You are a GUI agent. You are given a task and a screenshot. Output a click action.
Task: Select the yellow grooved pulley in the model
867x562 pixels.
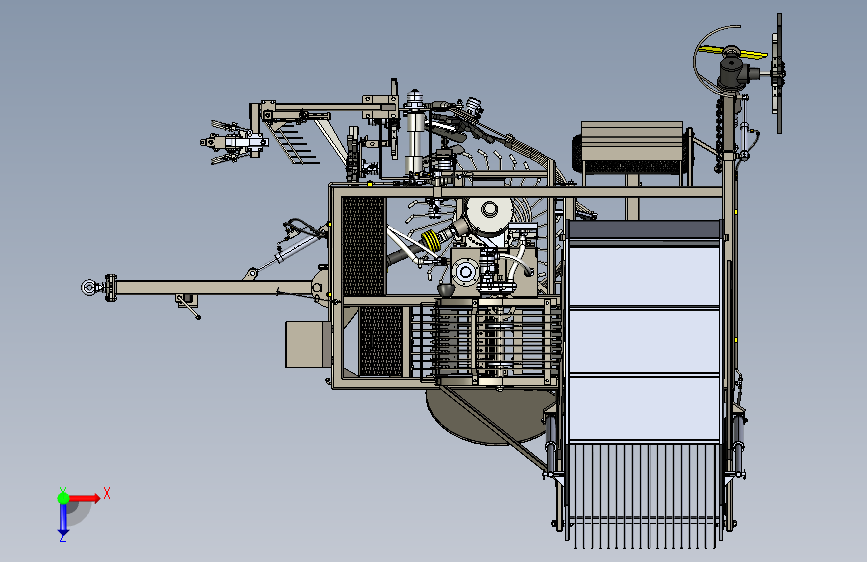432,241
